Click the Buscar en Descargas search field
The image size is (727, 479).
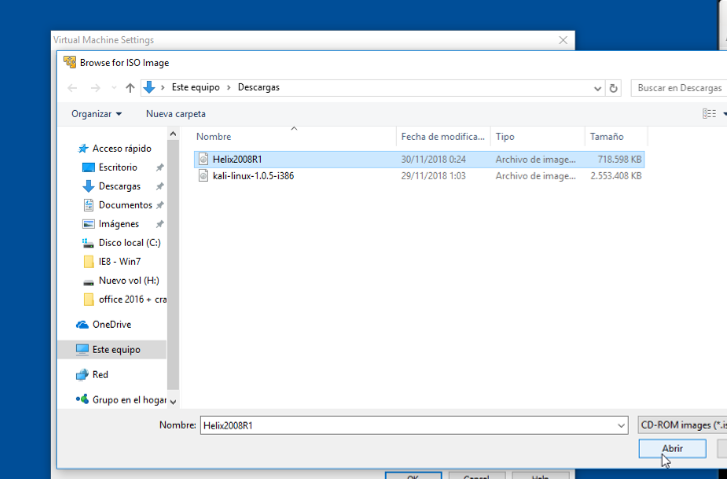click(x=679, y=88)
